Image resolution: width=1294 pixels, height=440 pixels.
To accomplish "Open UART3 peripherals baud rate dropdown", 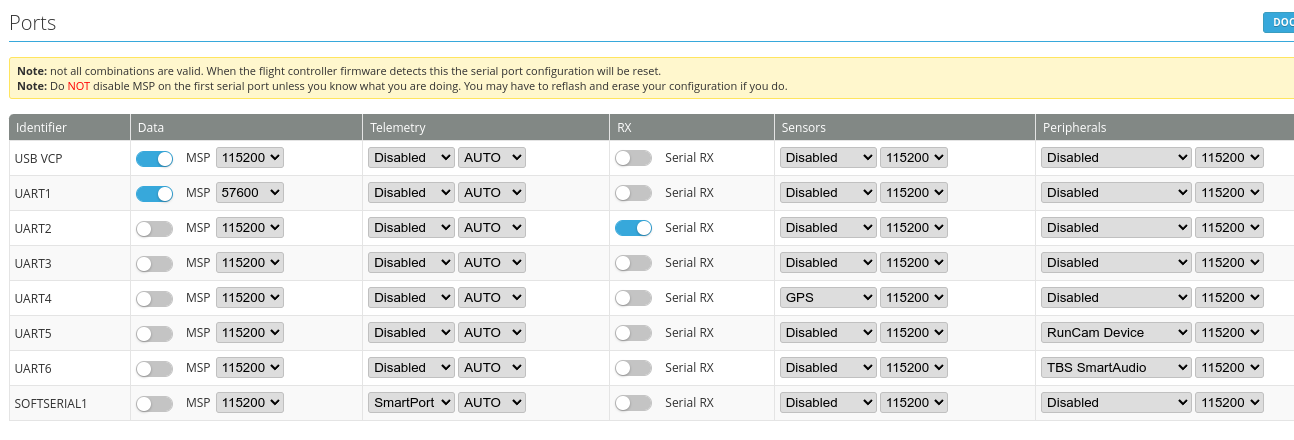I will coord(1230,262).
